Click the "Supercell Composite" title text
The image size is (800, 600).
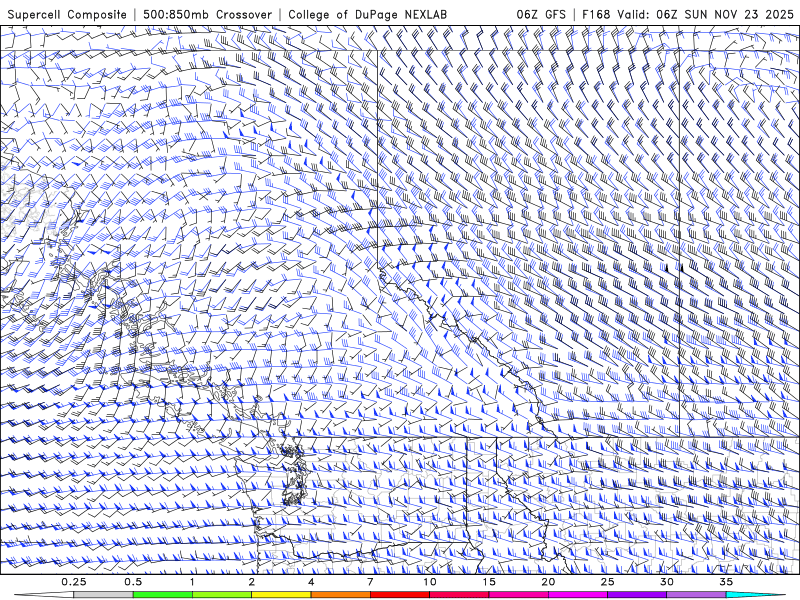coord(67,14)
